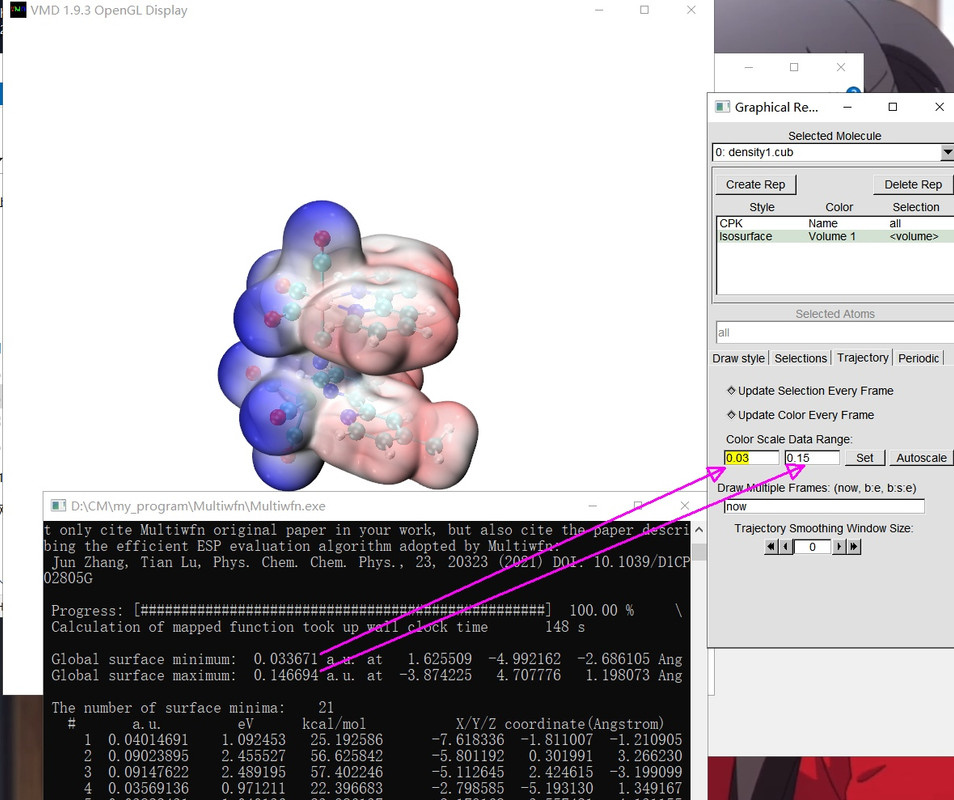954x800 pixels.
Task: Click the Color column header
Action: coord(839,207)
